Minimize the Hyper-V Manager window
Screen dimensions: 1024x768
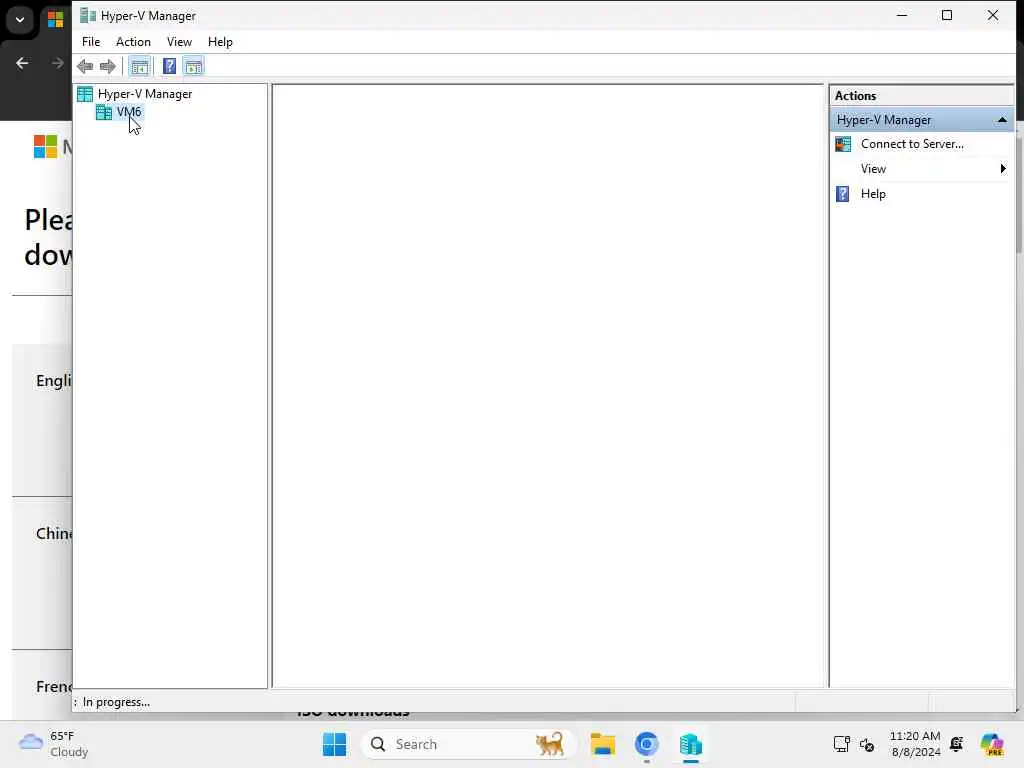coord(902,15)
